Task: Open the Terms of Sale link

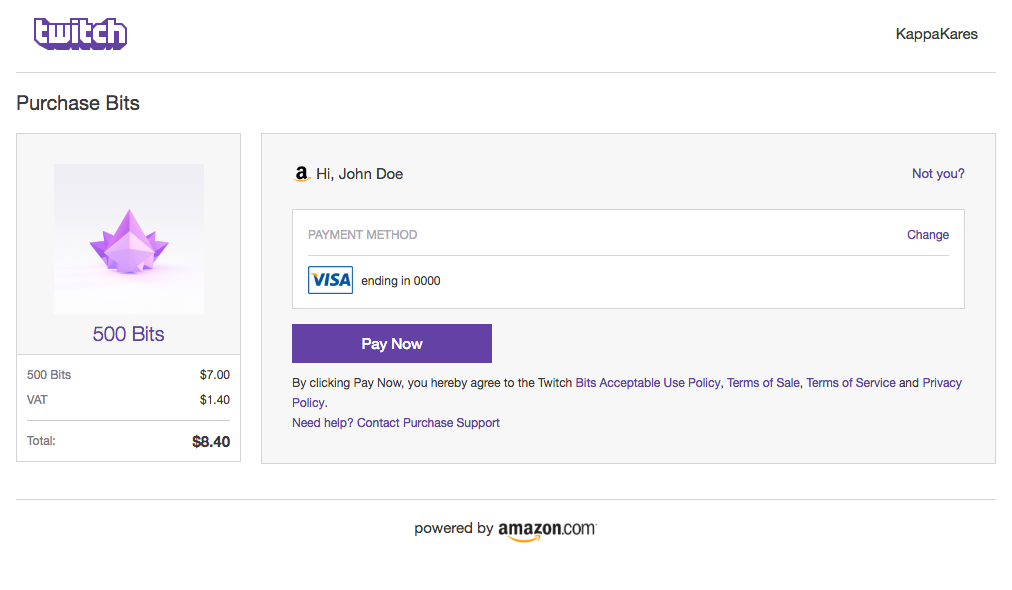Action: point(763,383)
